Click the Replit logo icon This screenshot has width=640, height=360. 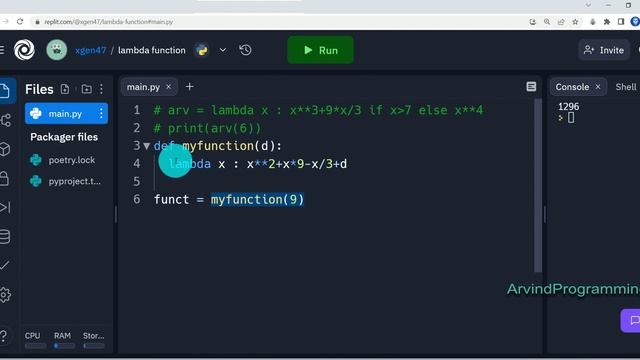[x=24, y=50]
